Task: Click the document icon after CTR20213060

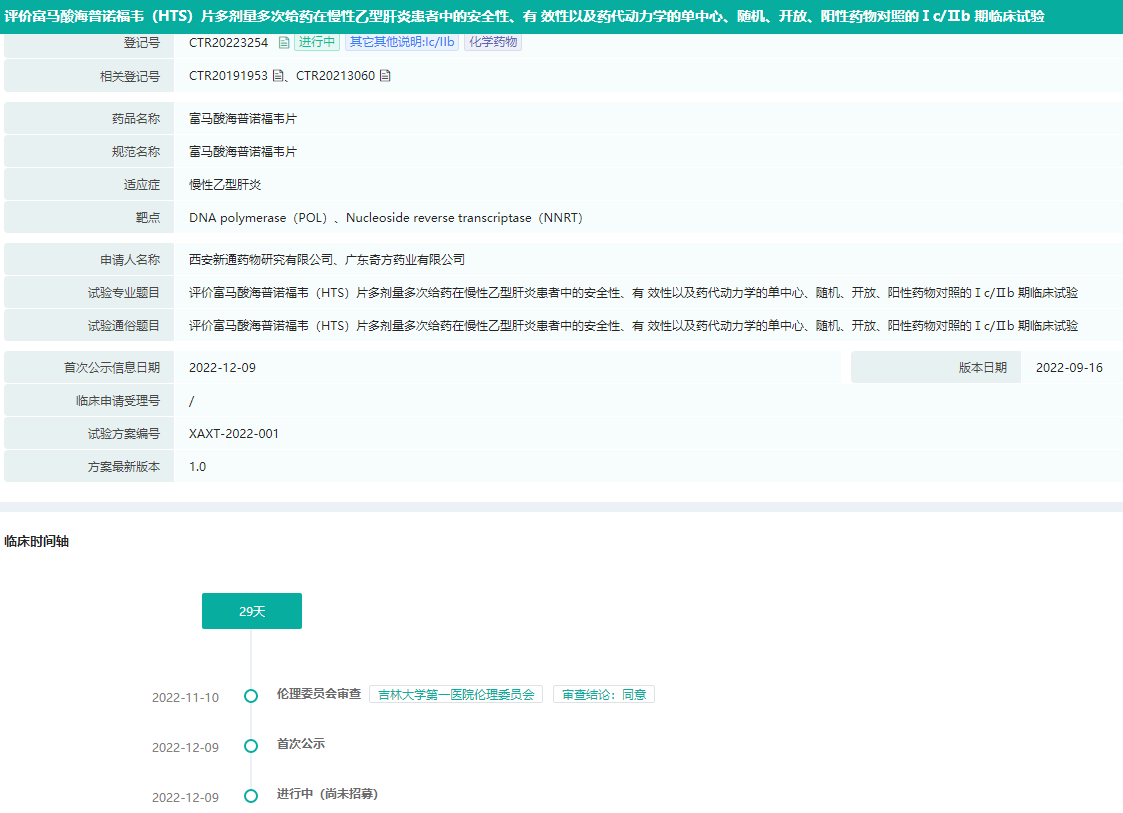Action: pos(385,75)
